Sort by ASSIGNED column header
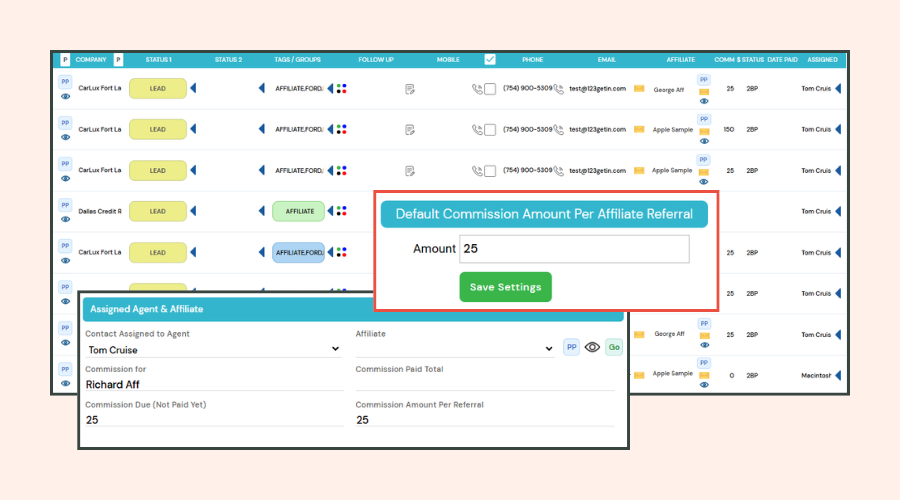Screen dimensions: 900x500 click(x=823, y=60)
